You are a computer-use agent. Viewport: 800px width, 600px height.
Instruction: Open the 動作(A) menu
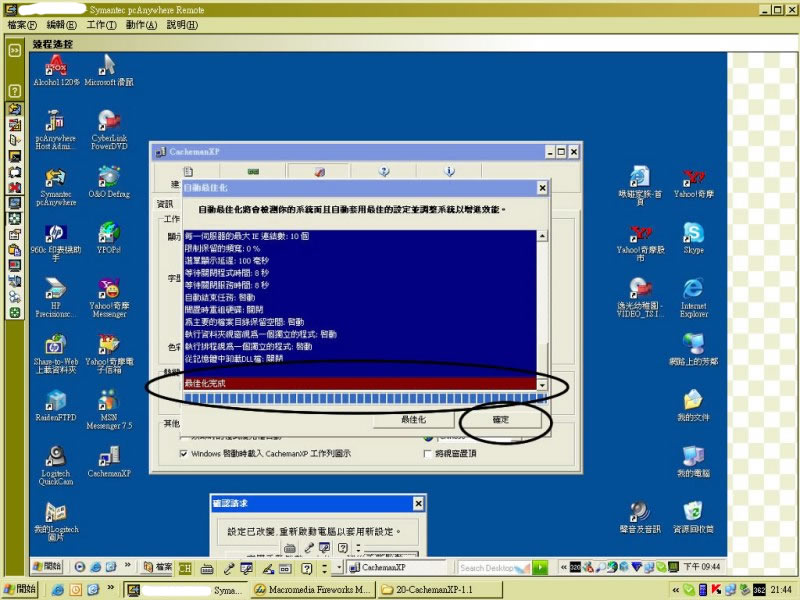141,24
